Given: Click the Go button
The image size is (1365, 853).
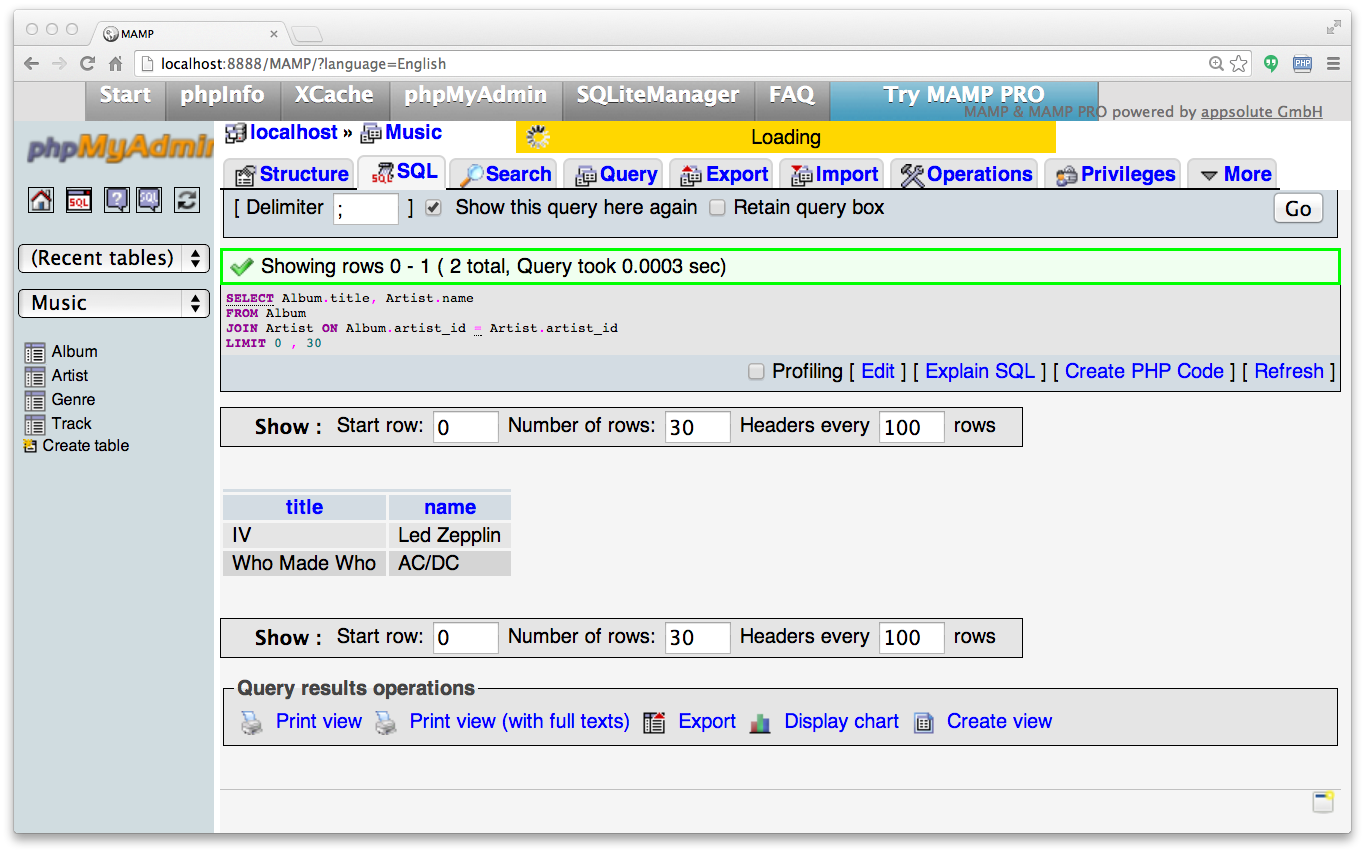Looking at the screenshot, I should tap(1298, 208).
